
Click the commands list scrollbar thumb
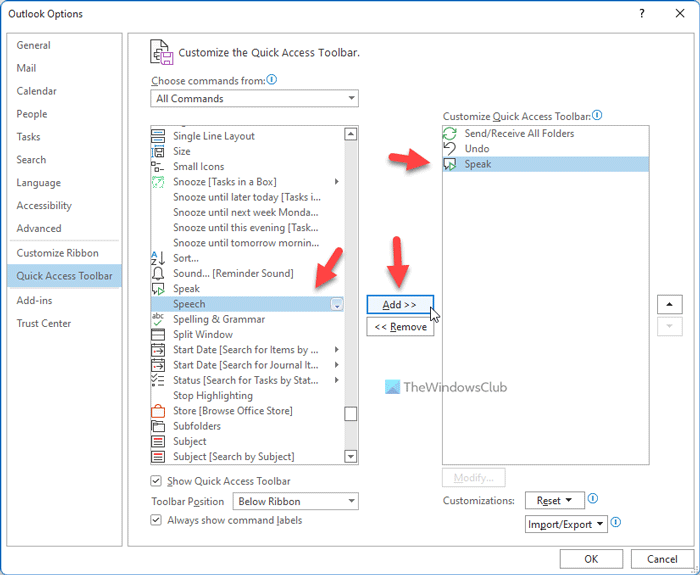(x=351, y=414)
